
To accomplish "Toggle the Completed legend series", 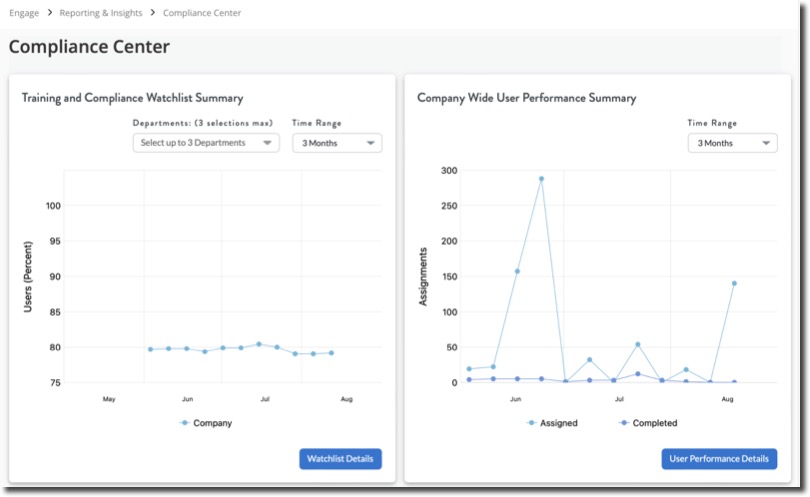I will click(654, 423).
